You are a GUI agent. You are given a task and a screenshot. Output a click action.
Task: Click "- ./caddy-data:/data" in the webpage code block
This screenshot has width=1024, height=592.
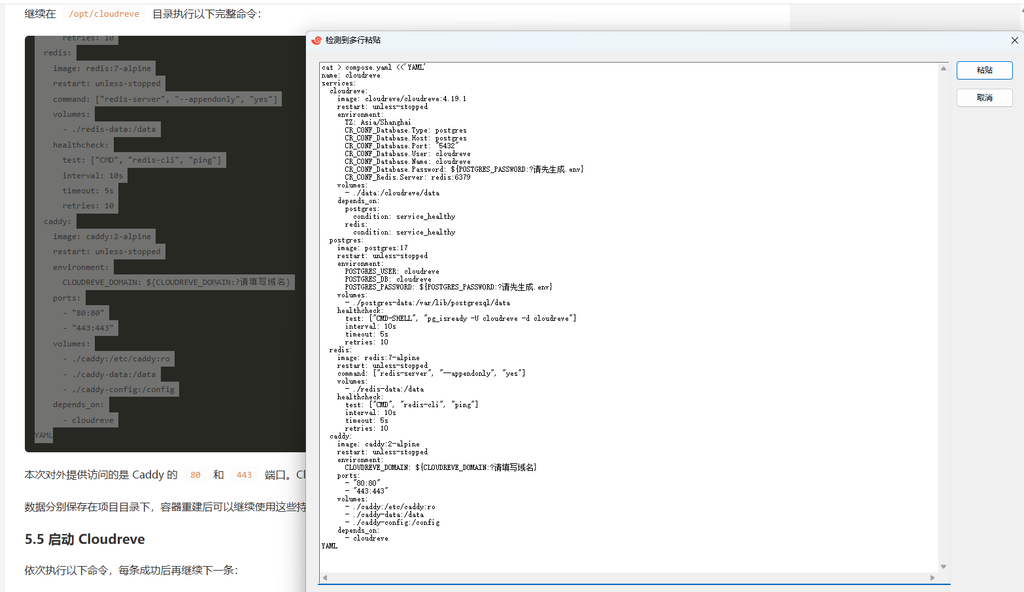(x=109, y=374)
